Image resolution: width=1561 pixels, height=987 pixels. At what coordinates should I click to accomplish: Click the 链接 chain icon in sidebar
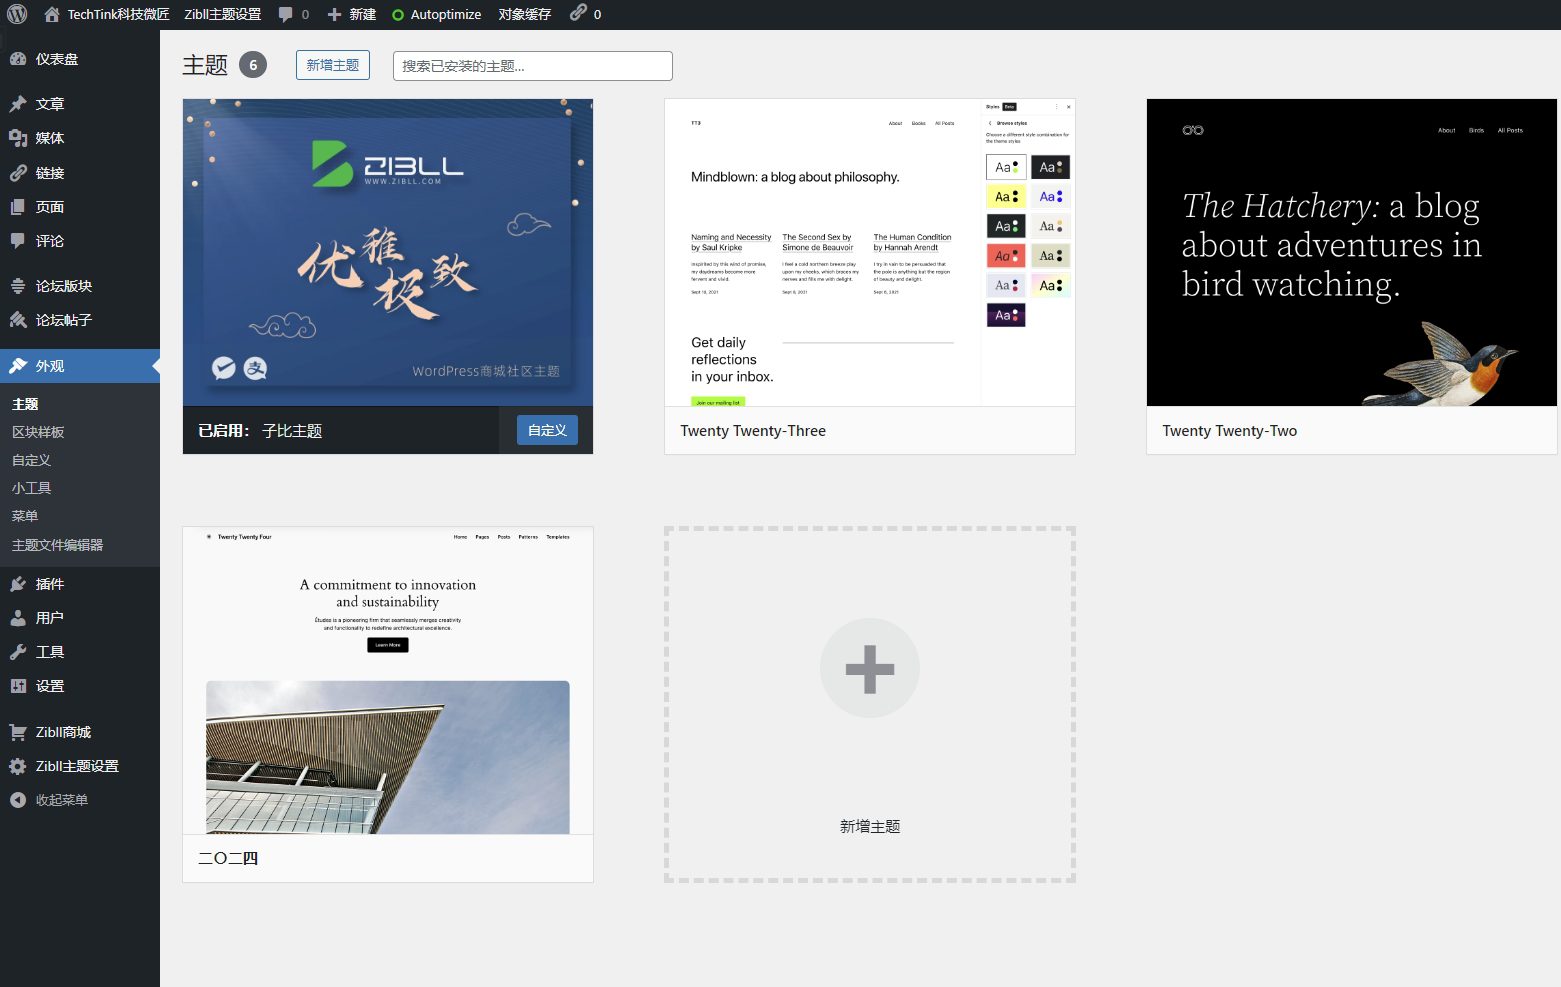[18, 173]
